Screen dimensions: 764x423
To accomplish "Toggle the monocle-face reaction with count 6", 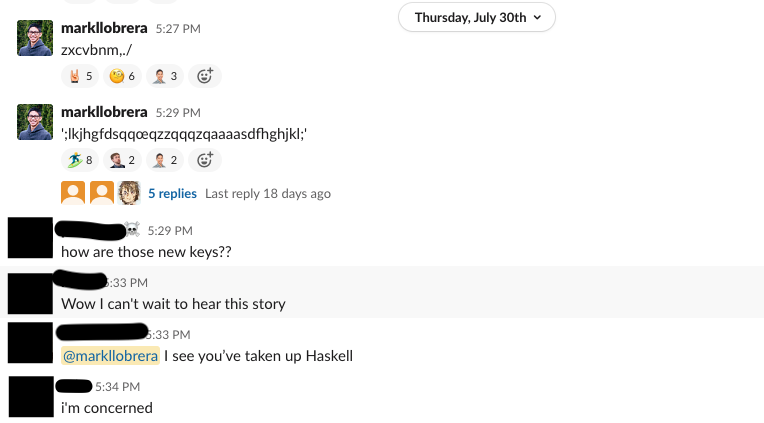I will (x=122, y=75).
